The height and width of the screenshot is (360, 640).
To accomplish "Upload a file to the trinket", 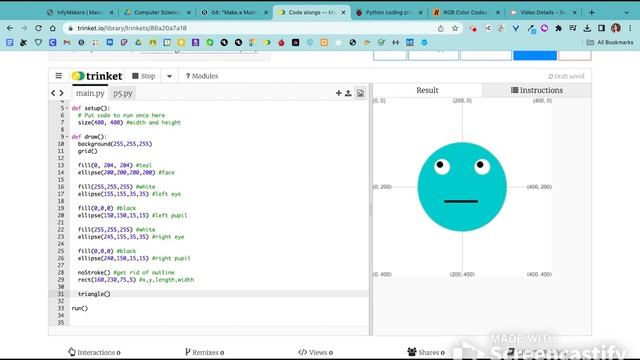I will [348, 93].
